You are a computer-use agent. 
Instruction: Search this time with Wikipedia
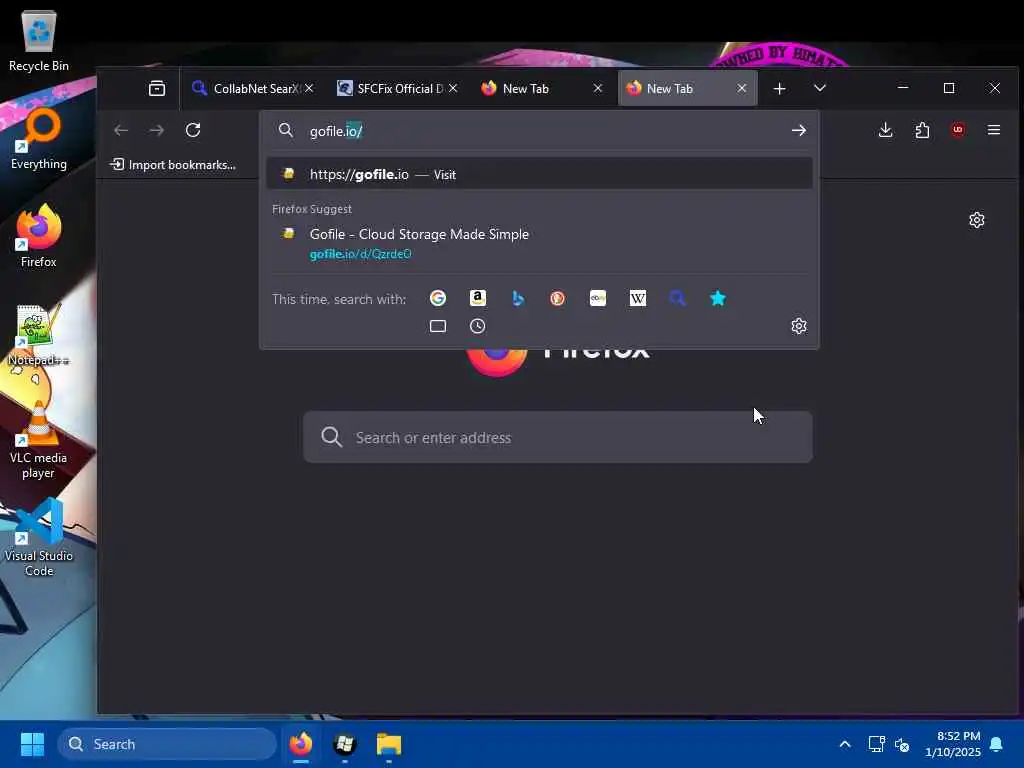(637, 298)
